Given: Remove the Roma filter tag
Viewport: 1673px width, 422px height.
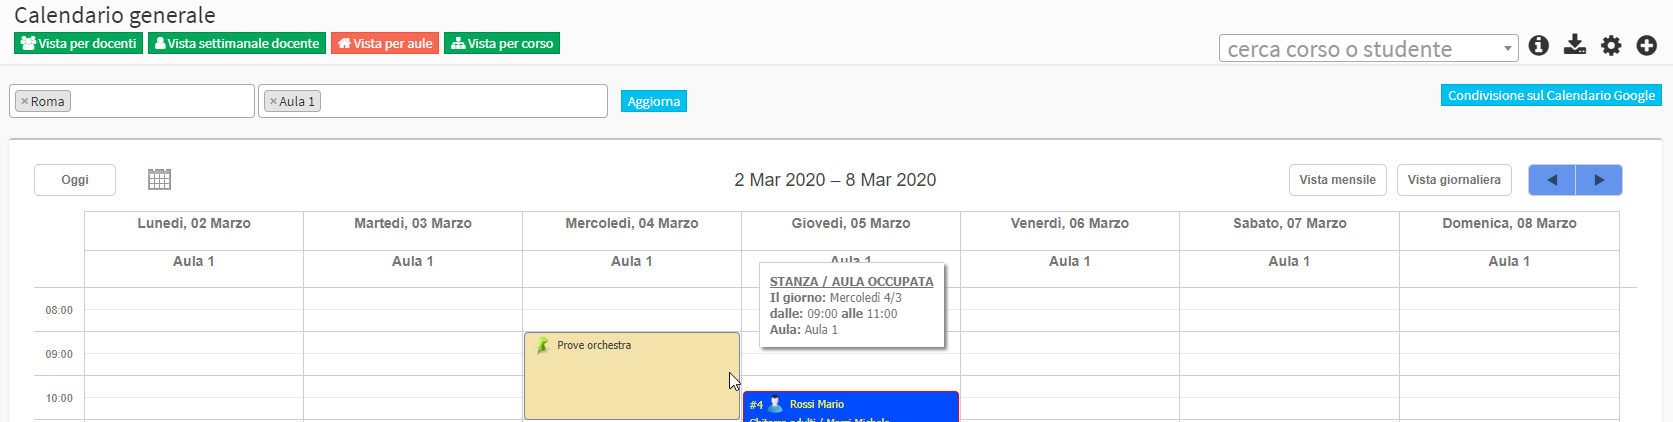Looking at the screenshot, I should coord(25,101).
